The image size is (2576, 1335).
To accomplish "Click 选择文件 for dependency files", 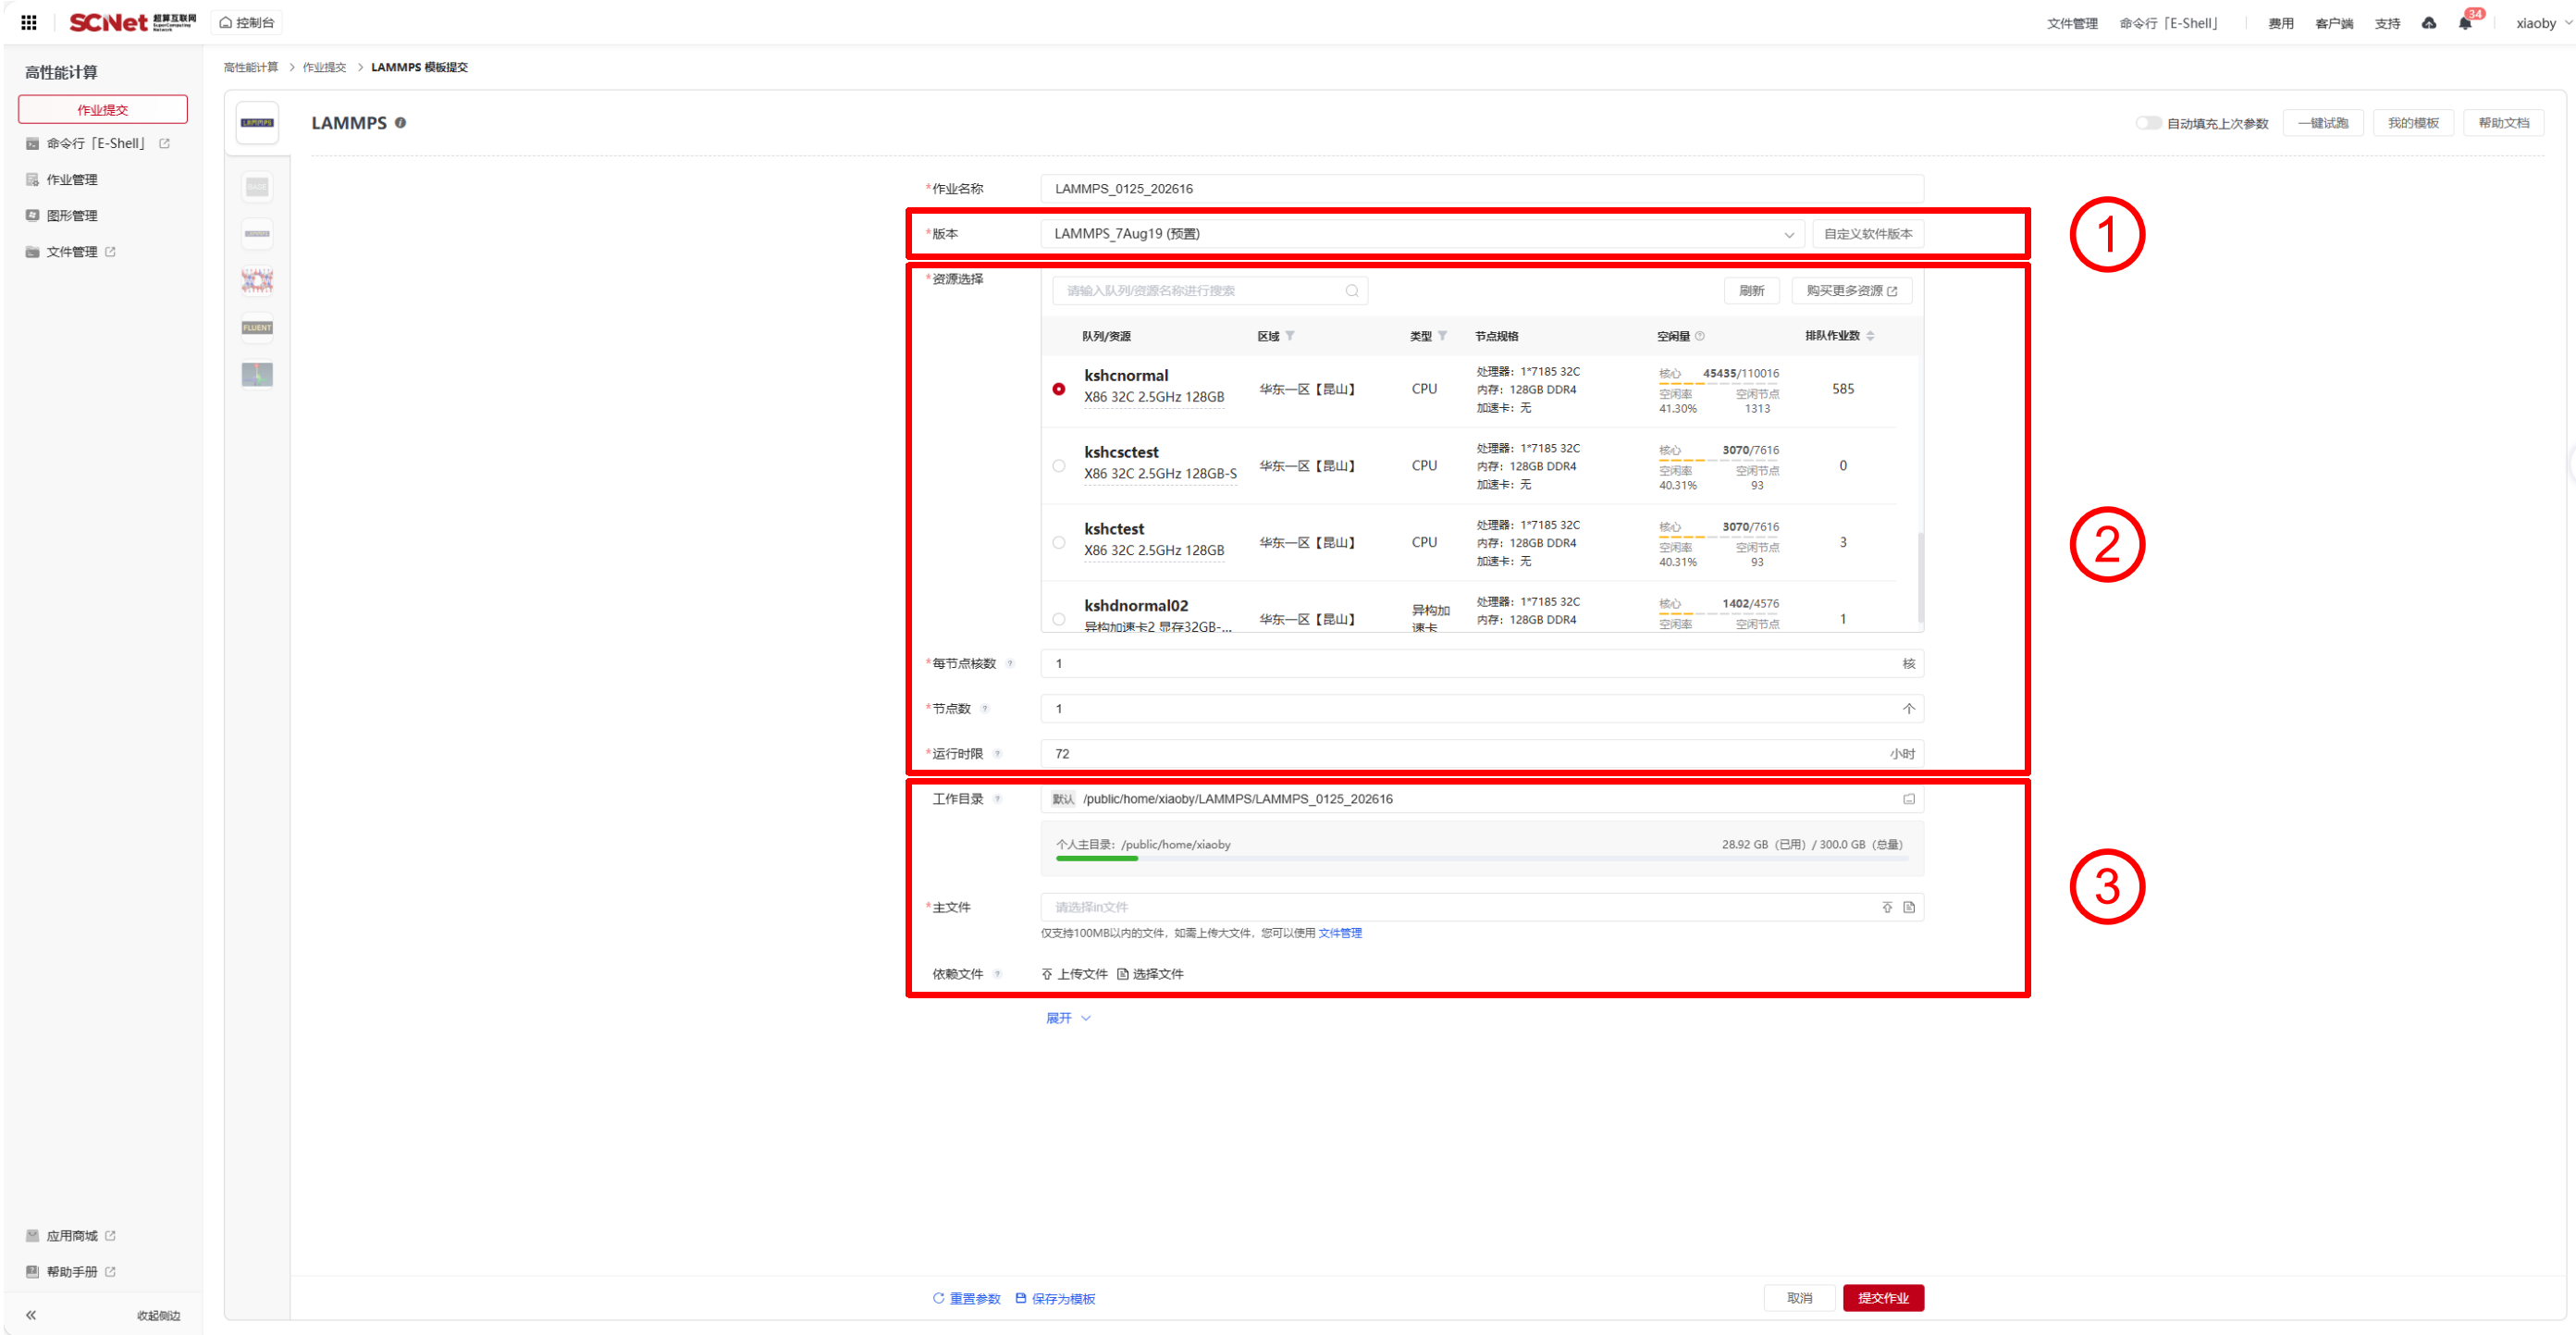I will click(1150, 973).
